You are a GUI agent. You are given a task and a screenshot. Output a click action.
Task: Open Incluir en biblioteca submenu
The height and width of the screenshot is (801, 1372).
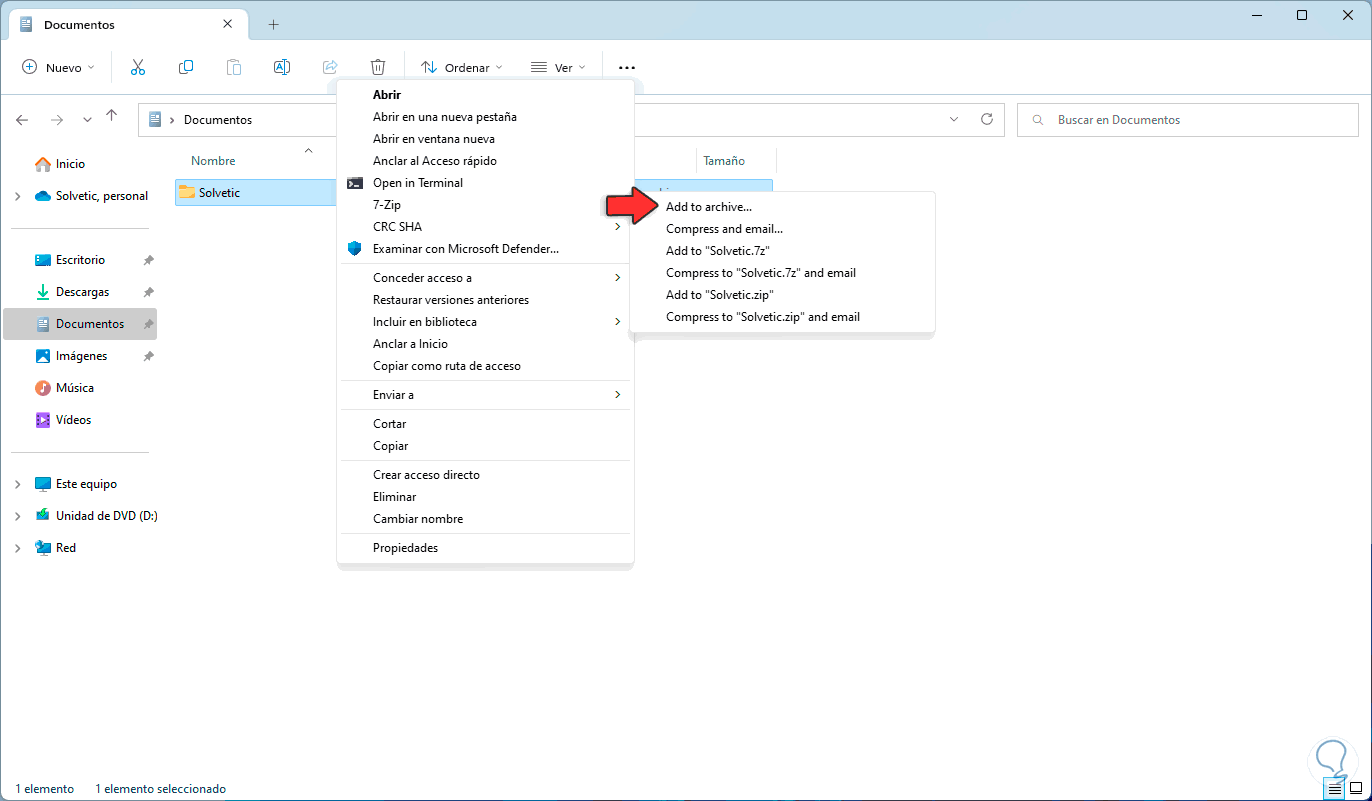[x=486, y=322]
